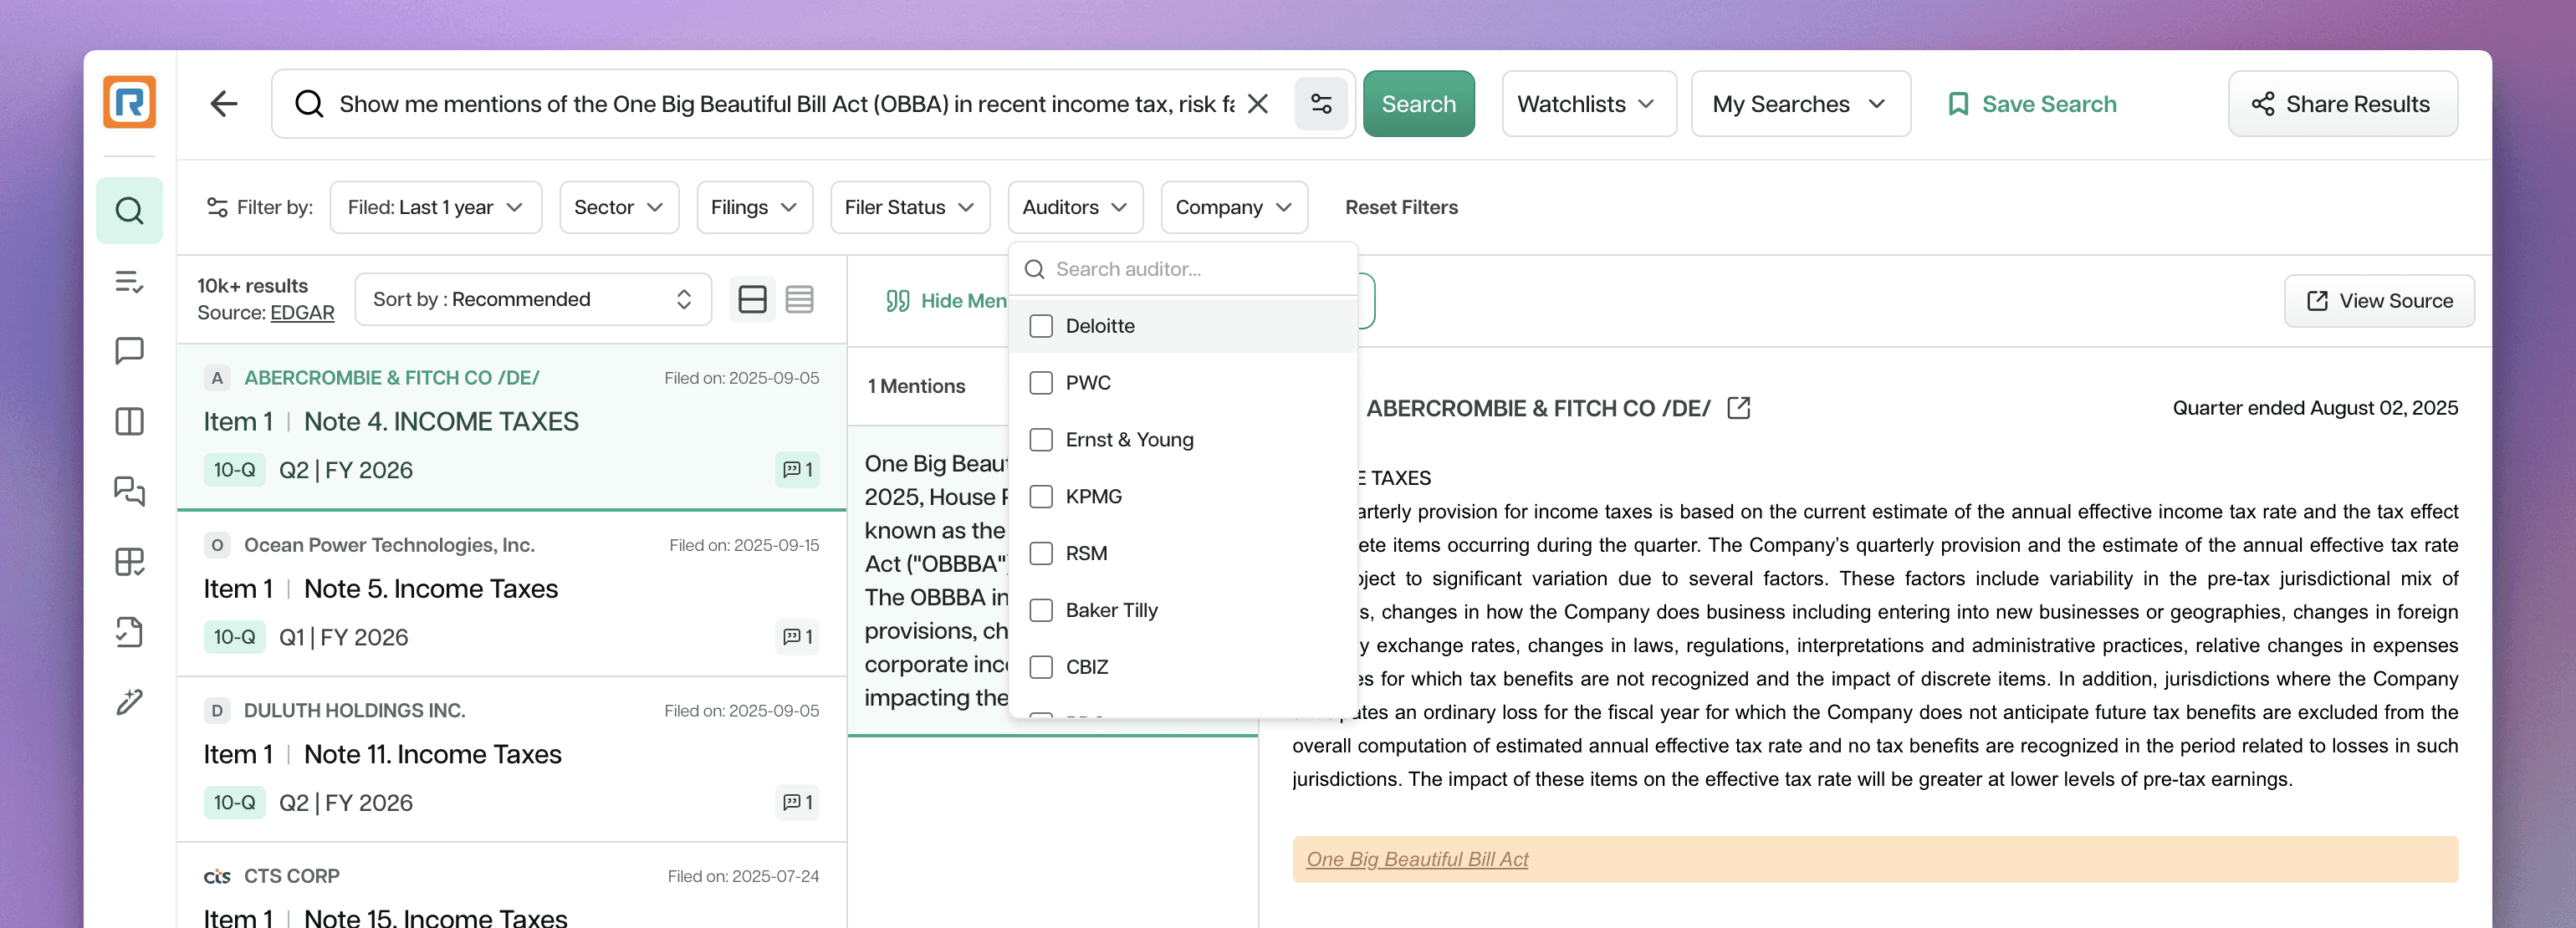Click the EDGAR source link
Image resolution: width=2576 pixels, height=928 pixels.
pos(302,313)
